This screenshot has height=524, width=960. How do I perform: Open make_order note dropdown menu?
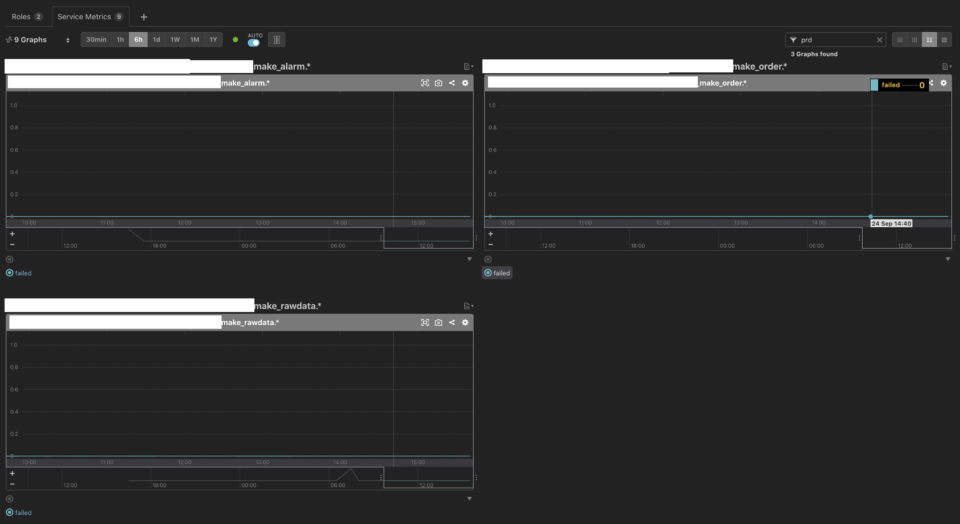pos(946,67)
